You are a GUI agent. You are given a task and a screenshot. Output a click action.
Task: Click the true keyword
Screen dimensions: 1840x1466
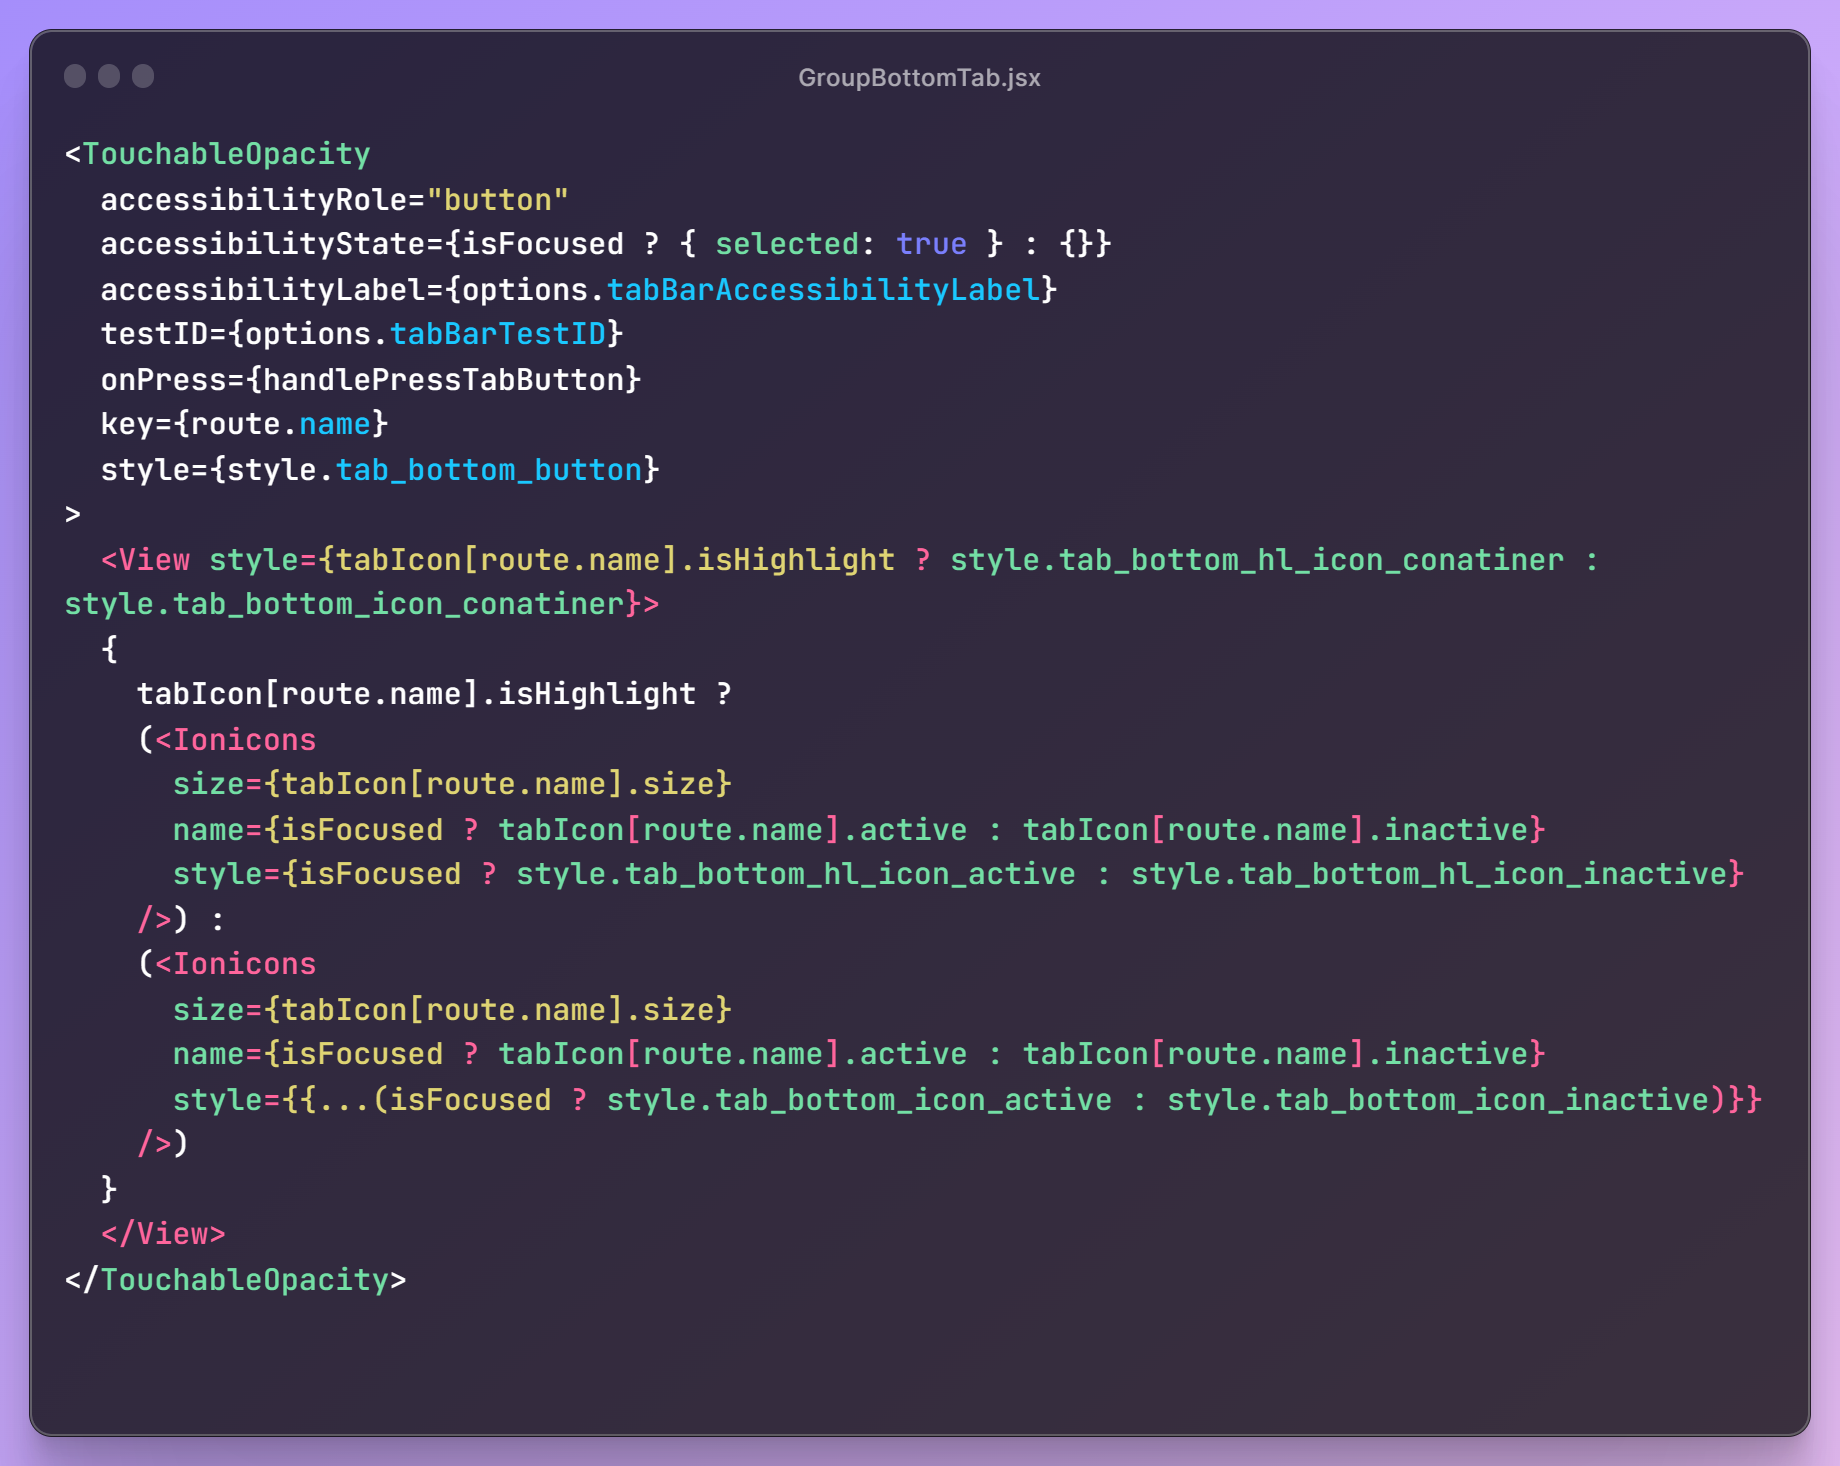931,244
